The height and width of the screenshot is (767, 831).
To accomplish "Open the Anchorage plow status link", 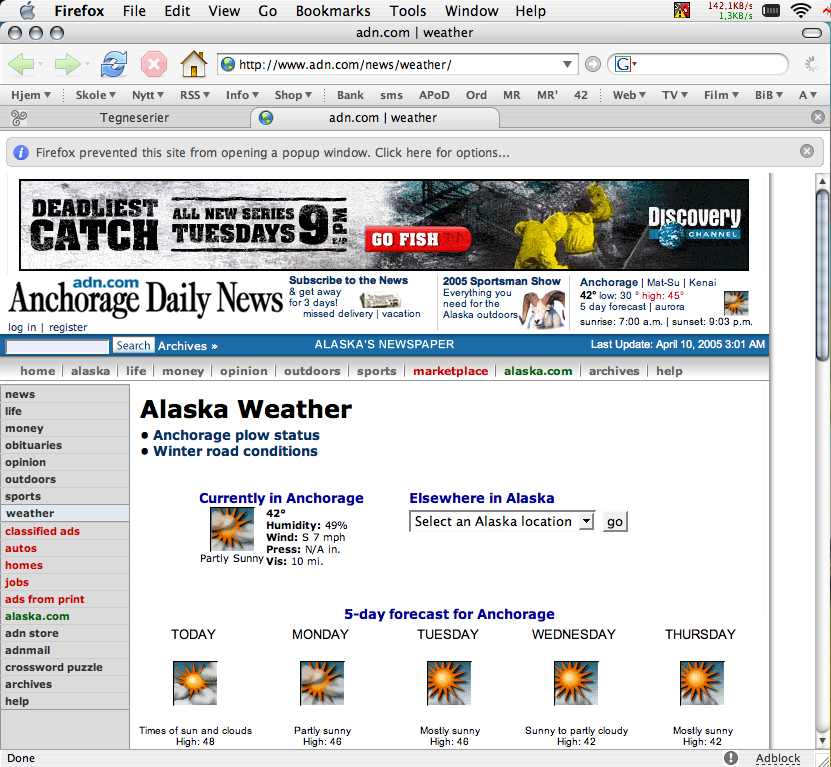I will (x=236, y=435).
